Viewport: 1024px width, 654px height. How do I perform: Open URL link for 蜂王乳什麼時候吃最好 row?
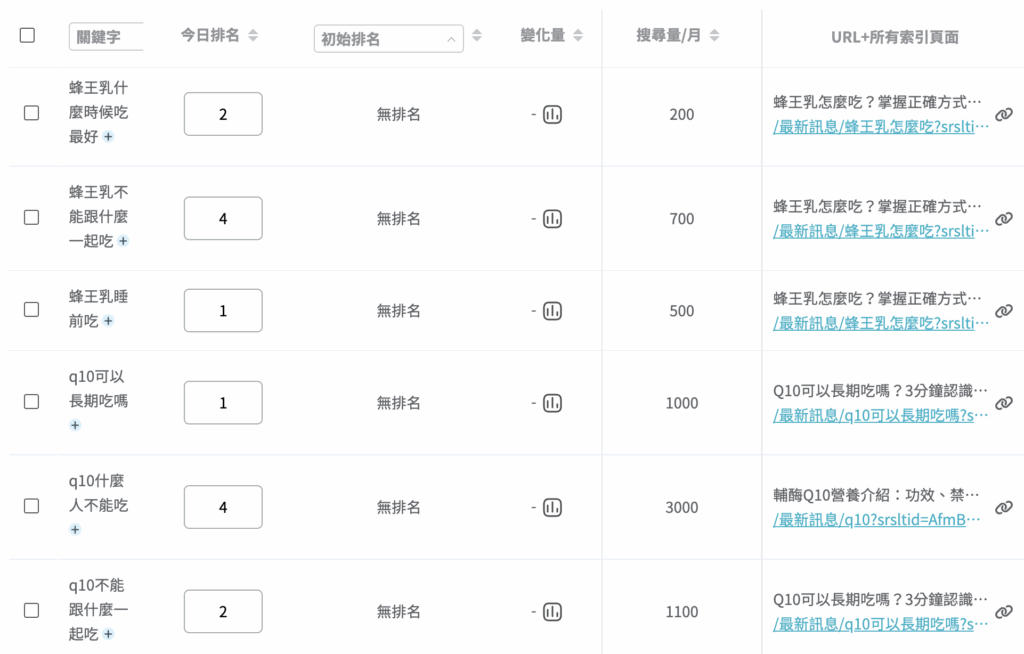click(880, 126)
